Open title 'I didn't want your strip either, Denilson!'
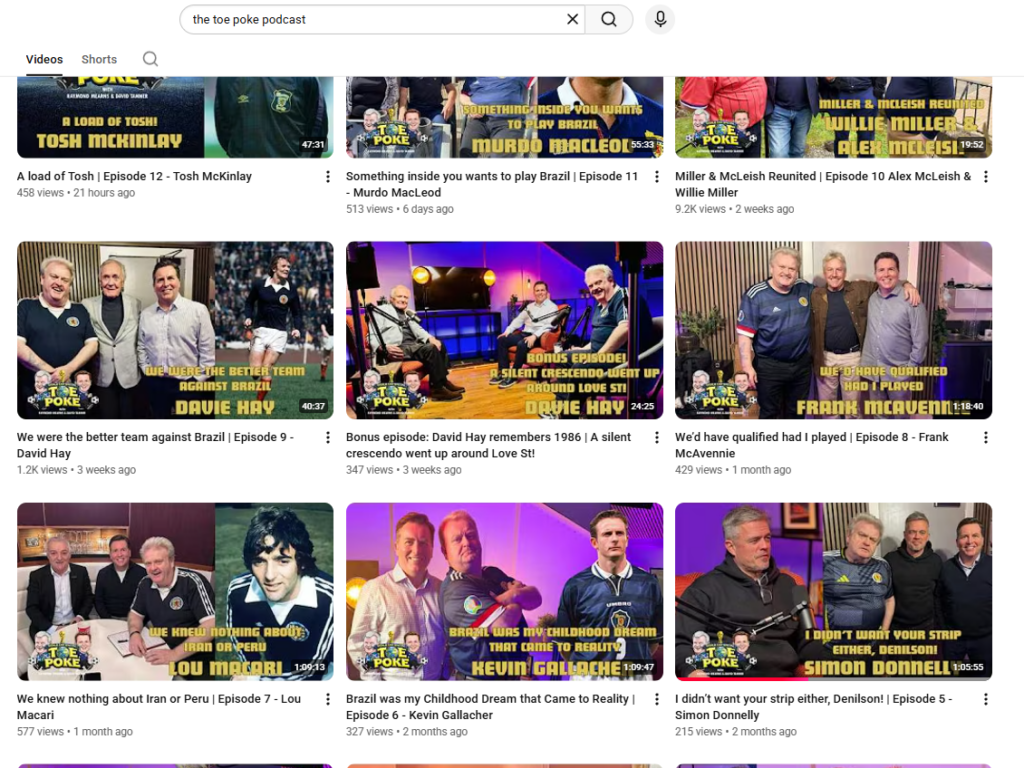This screenshot has height=768, width=1024. pos(814,707)
